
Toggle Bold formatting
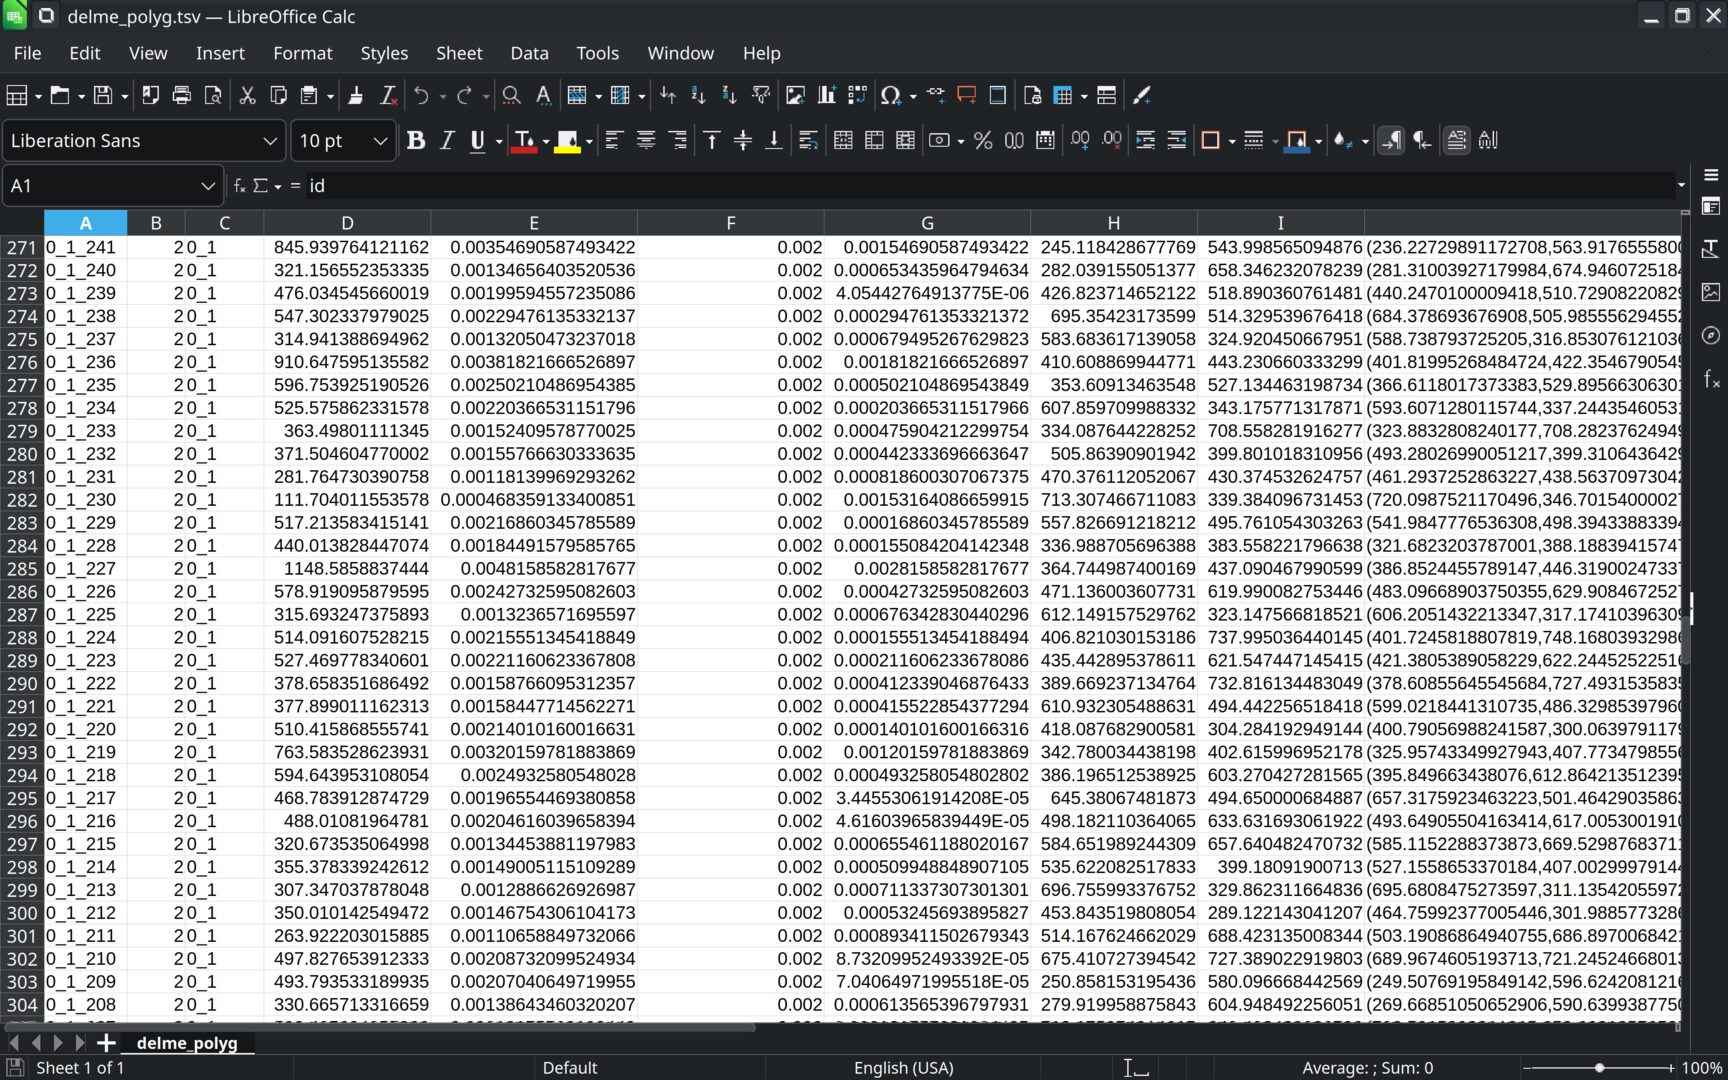[416, 141]
